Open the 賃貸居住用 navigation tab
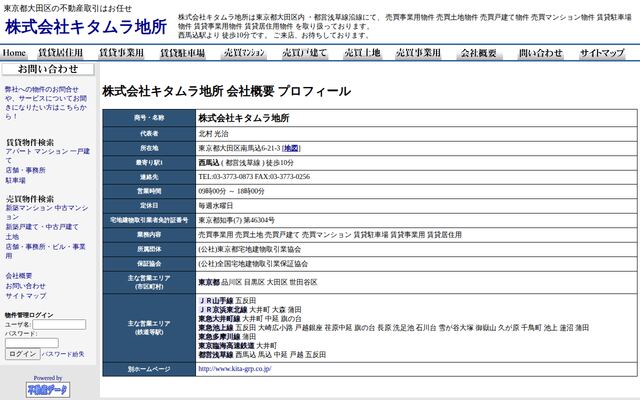 60,53
